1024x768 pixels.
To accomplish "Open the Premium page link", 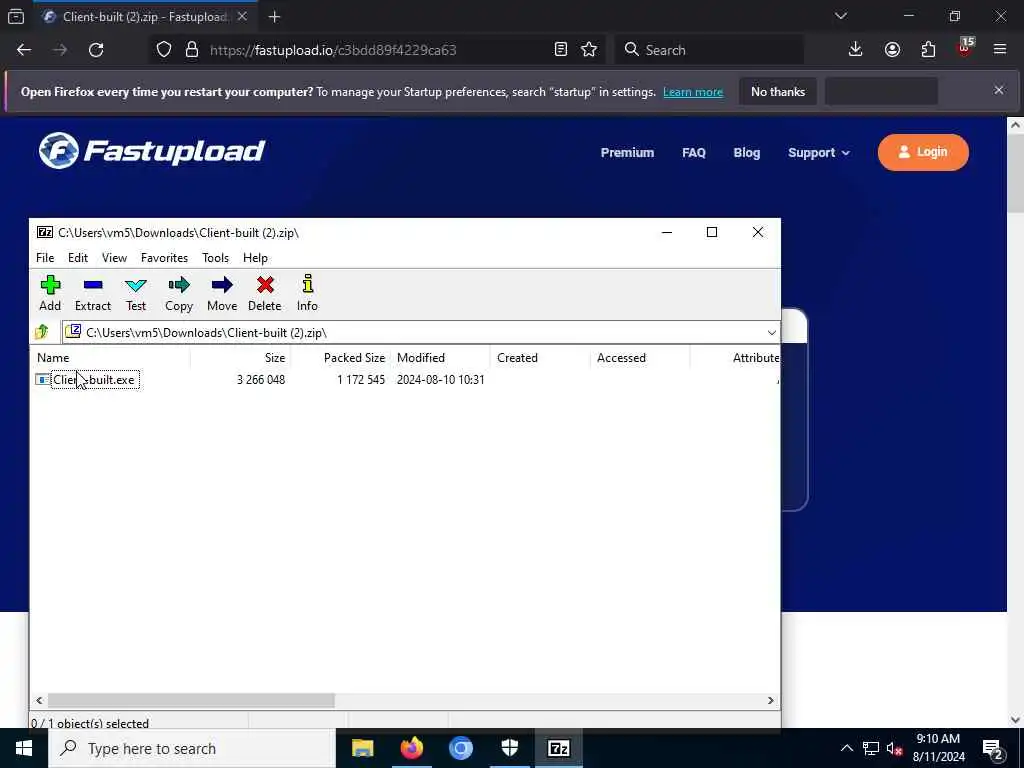I will click(x=627, y=153).
